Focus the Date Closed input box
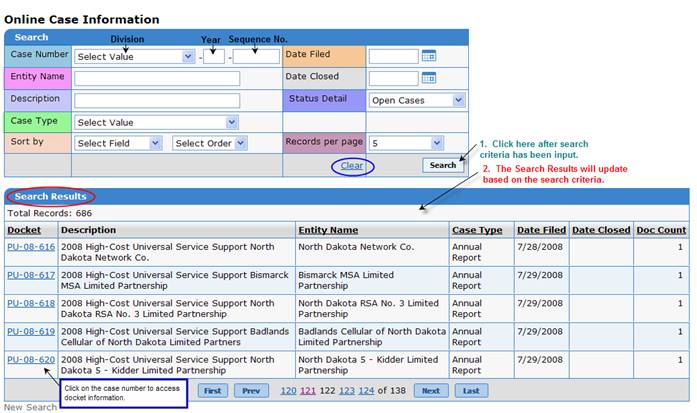The image size is (697, 413). point(393,79)
